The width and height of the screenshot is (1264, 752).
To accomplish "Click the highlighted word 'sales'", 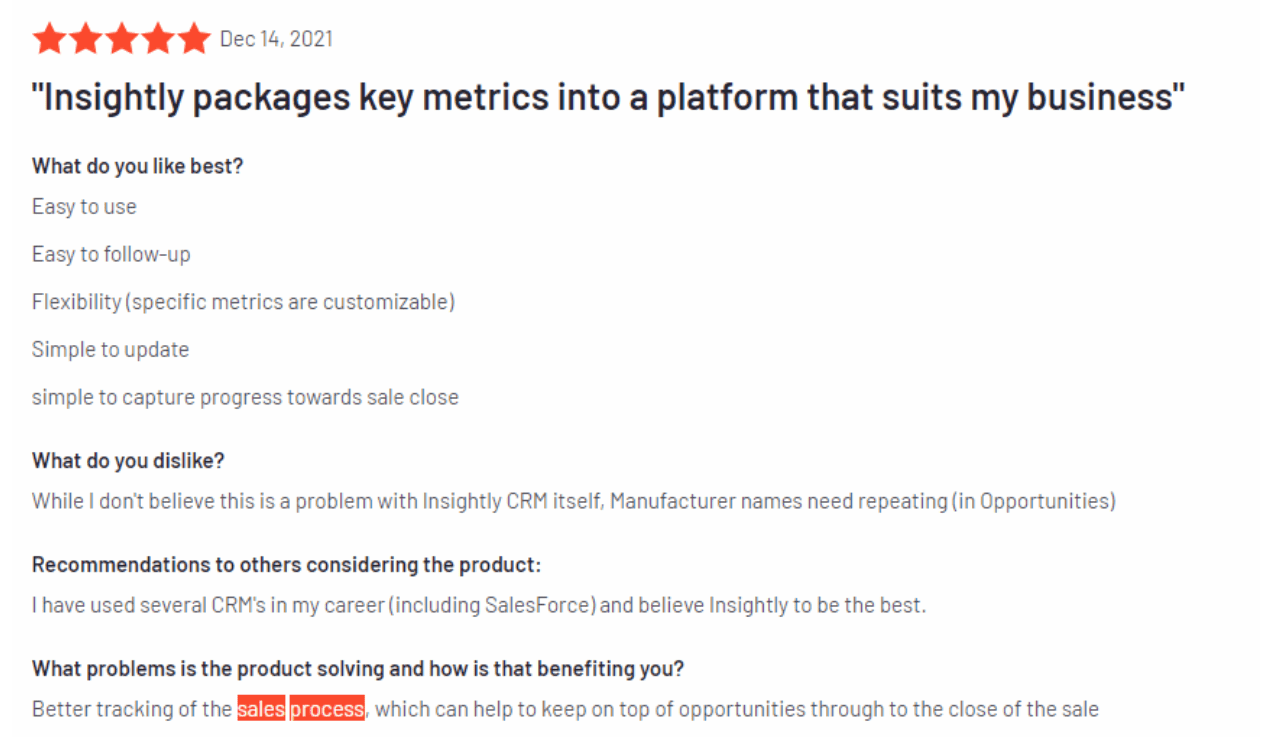I will (x=261, y=709).
